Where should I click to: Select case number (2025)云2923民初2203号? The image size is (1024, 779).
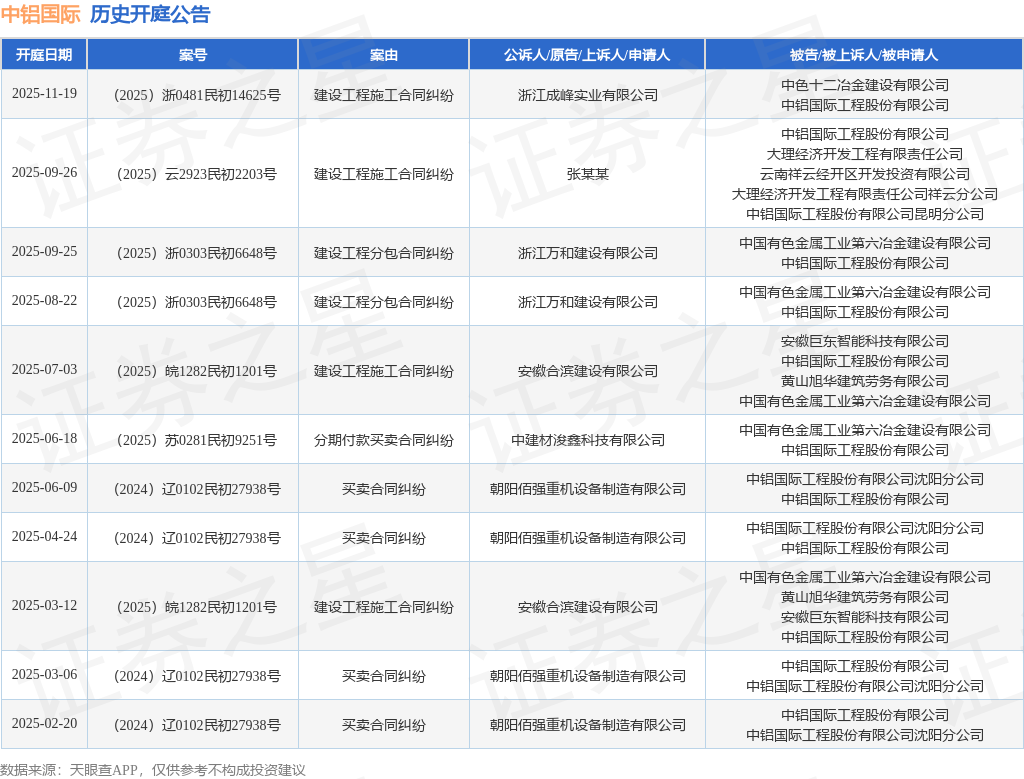[x=197, y=174]
